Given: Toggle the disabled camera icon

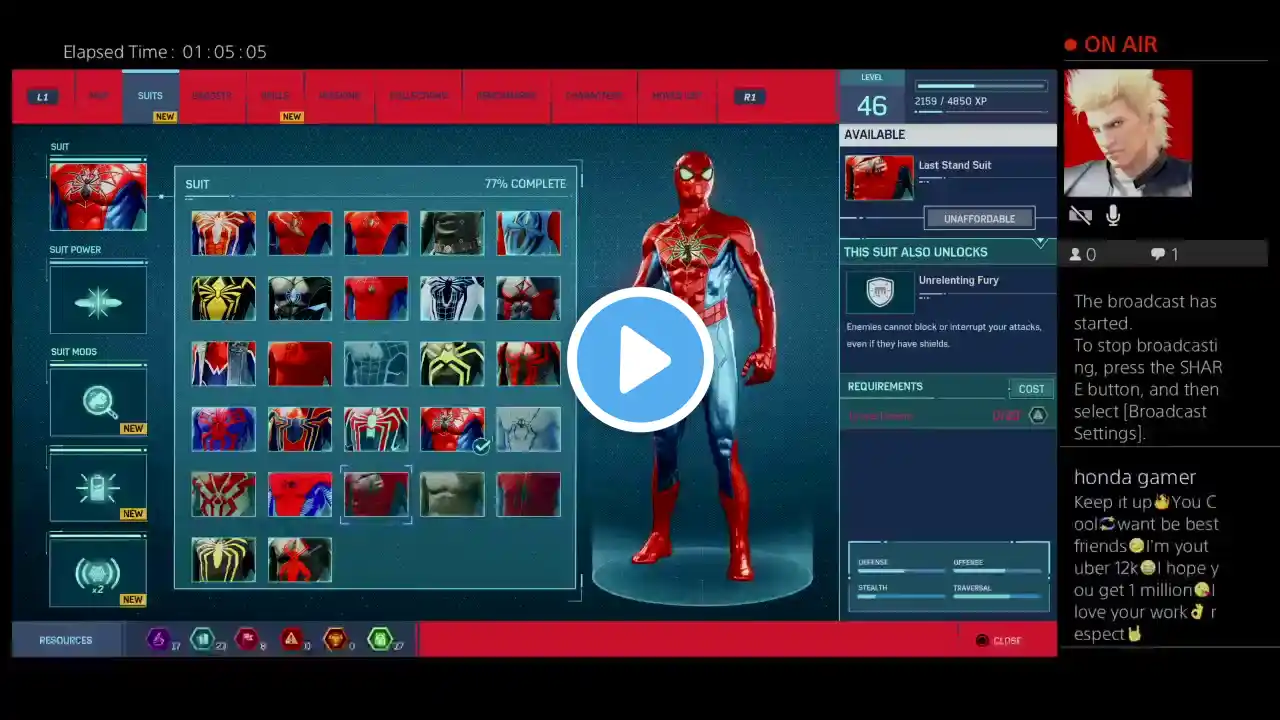Looking at the screenshot, I should (x=1080, y=216).
